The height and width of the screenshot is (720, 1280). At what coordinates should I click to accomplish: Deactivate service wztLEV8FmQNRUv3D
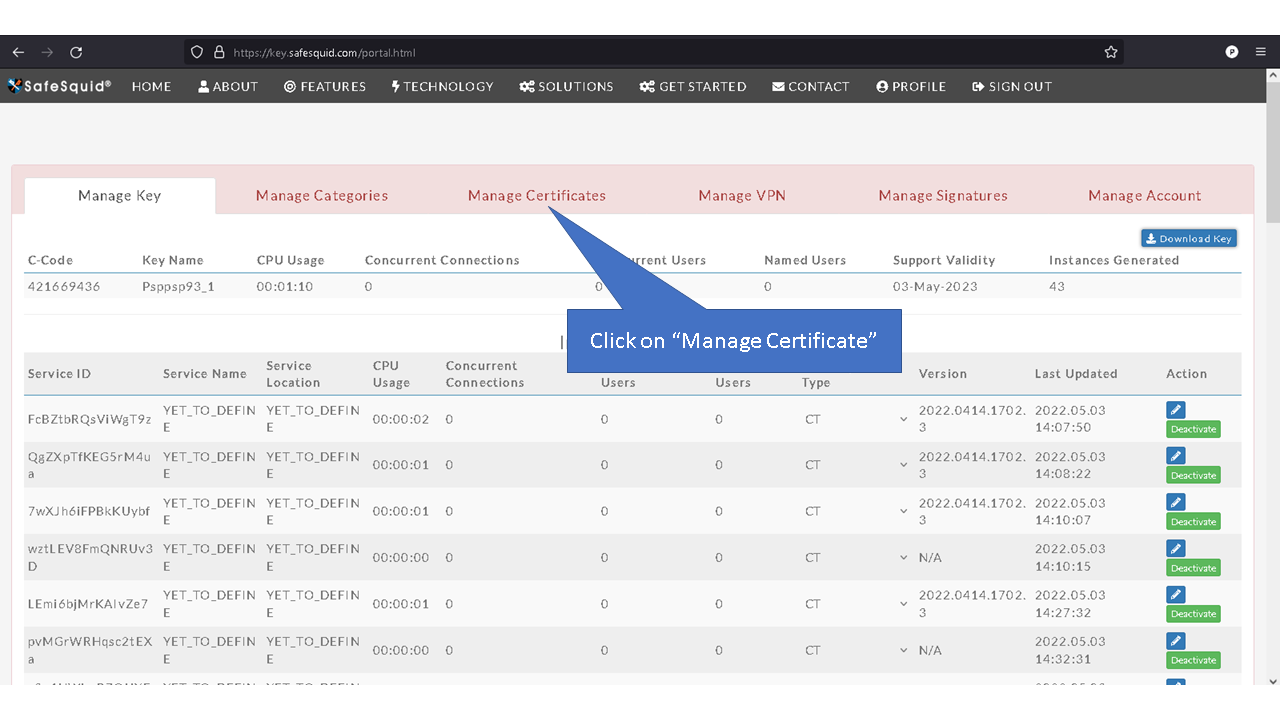click(x=1192, y=567)
